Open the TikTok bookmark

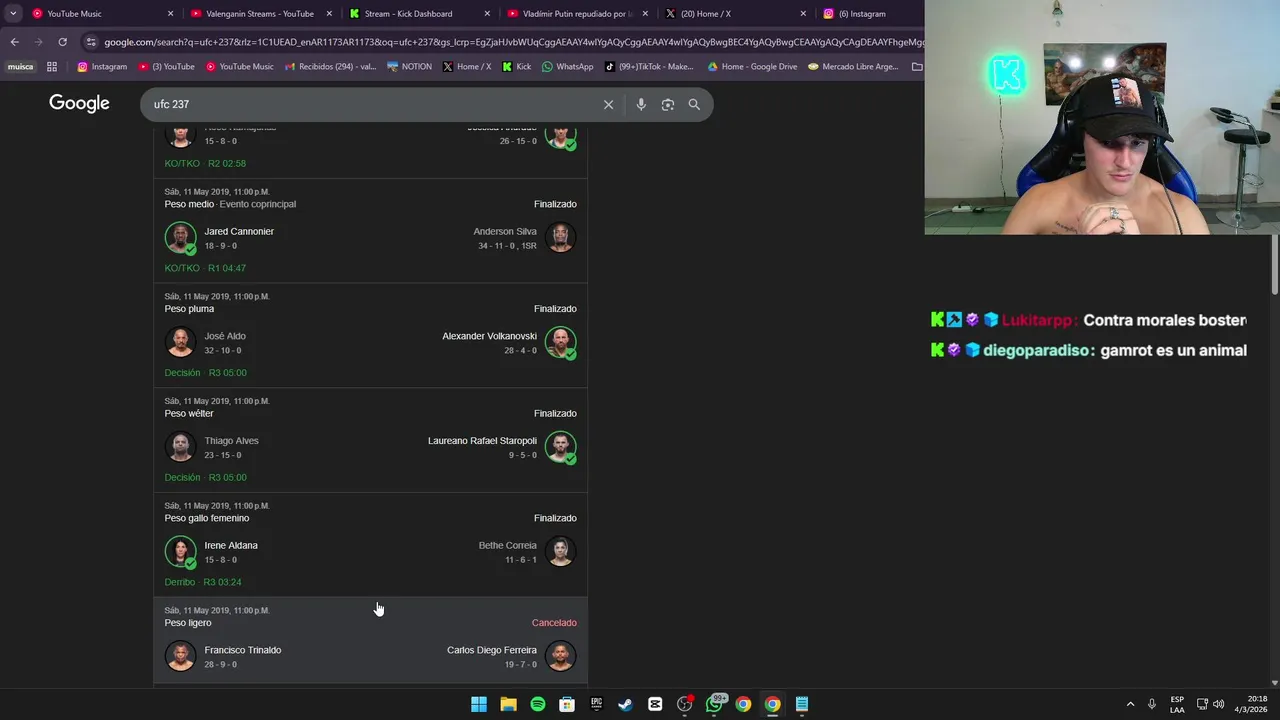(x=648, y=67)
